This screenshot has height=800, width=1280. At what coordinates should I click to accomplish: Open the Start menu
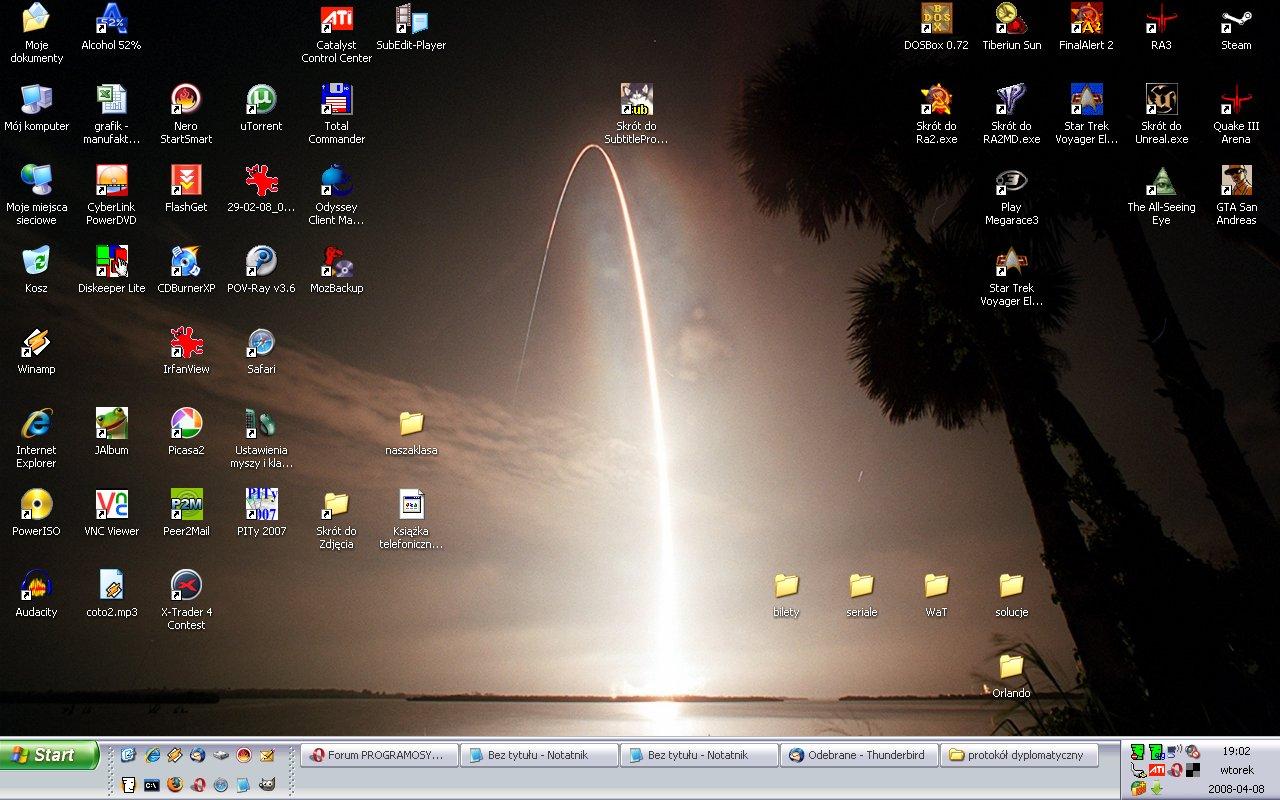[49, 755]
